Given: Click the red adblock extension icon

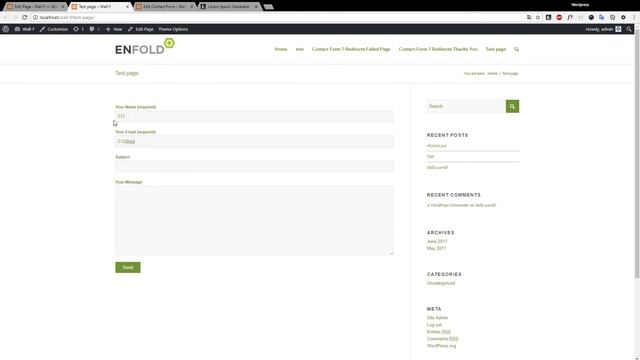Looking at the screenshot, I should point(559,18).
